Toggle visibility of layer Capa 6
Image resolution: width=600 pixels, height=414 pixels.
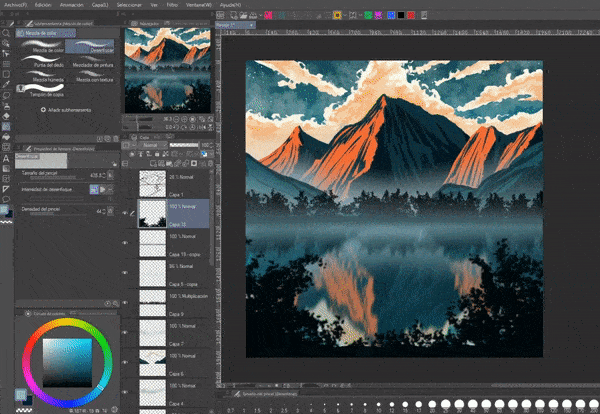tap(125, 362)
